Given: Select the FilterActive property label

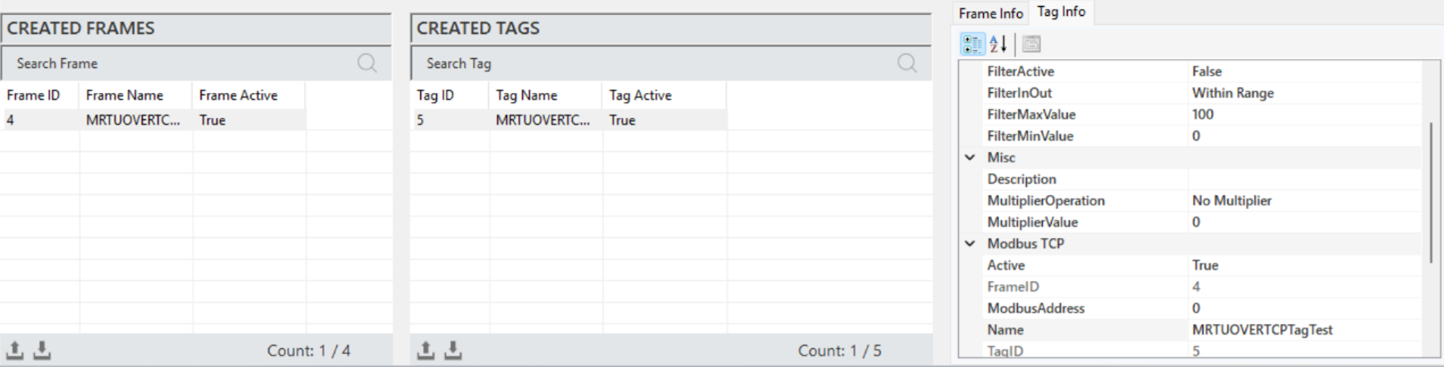Looking at the screenshot, I should [1020, 72].
